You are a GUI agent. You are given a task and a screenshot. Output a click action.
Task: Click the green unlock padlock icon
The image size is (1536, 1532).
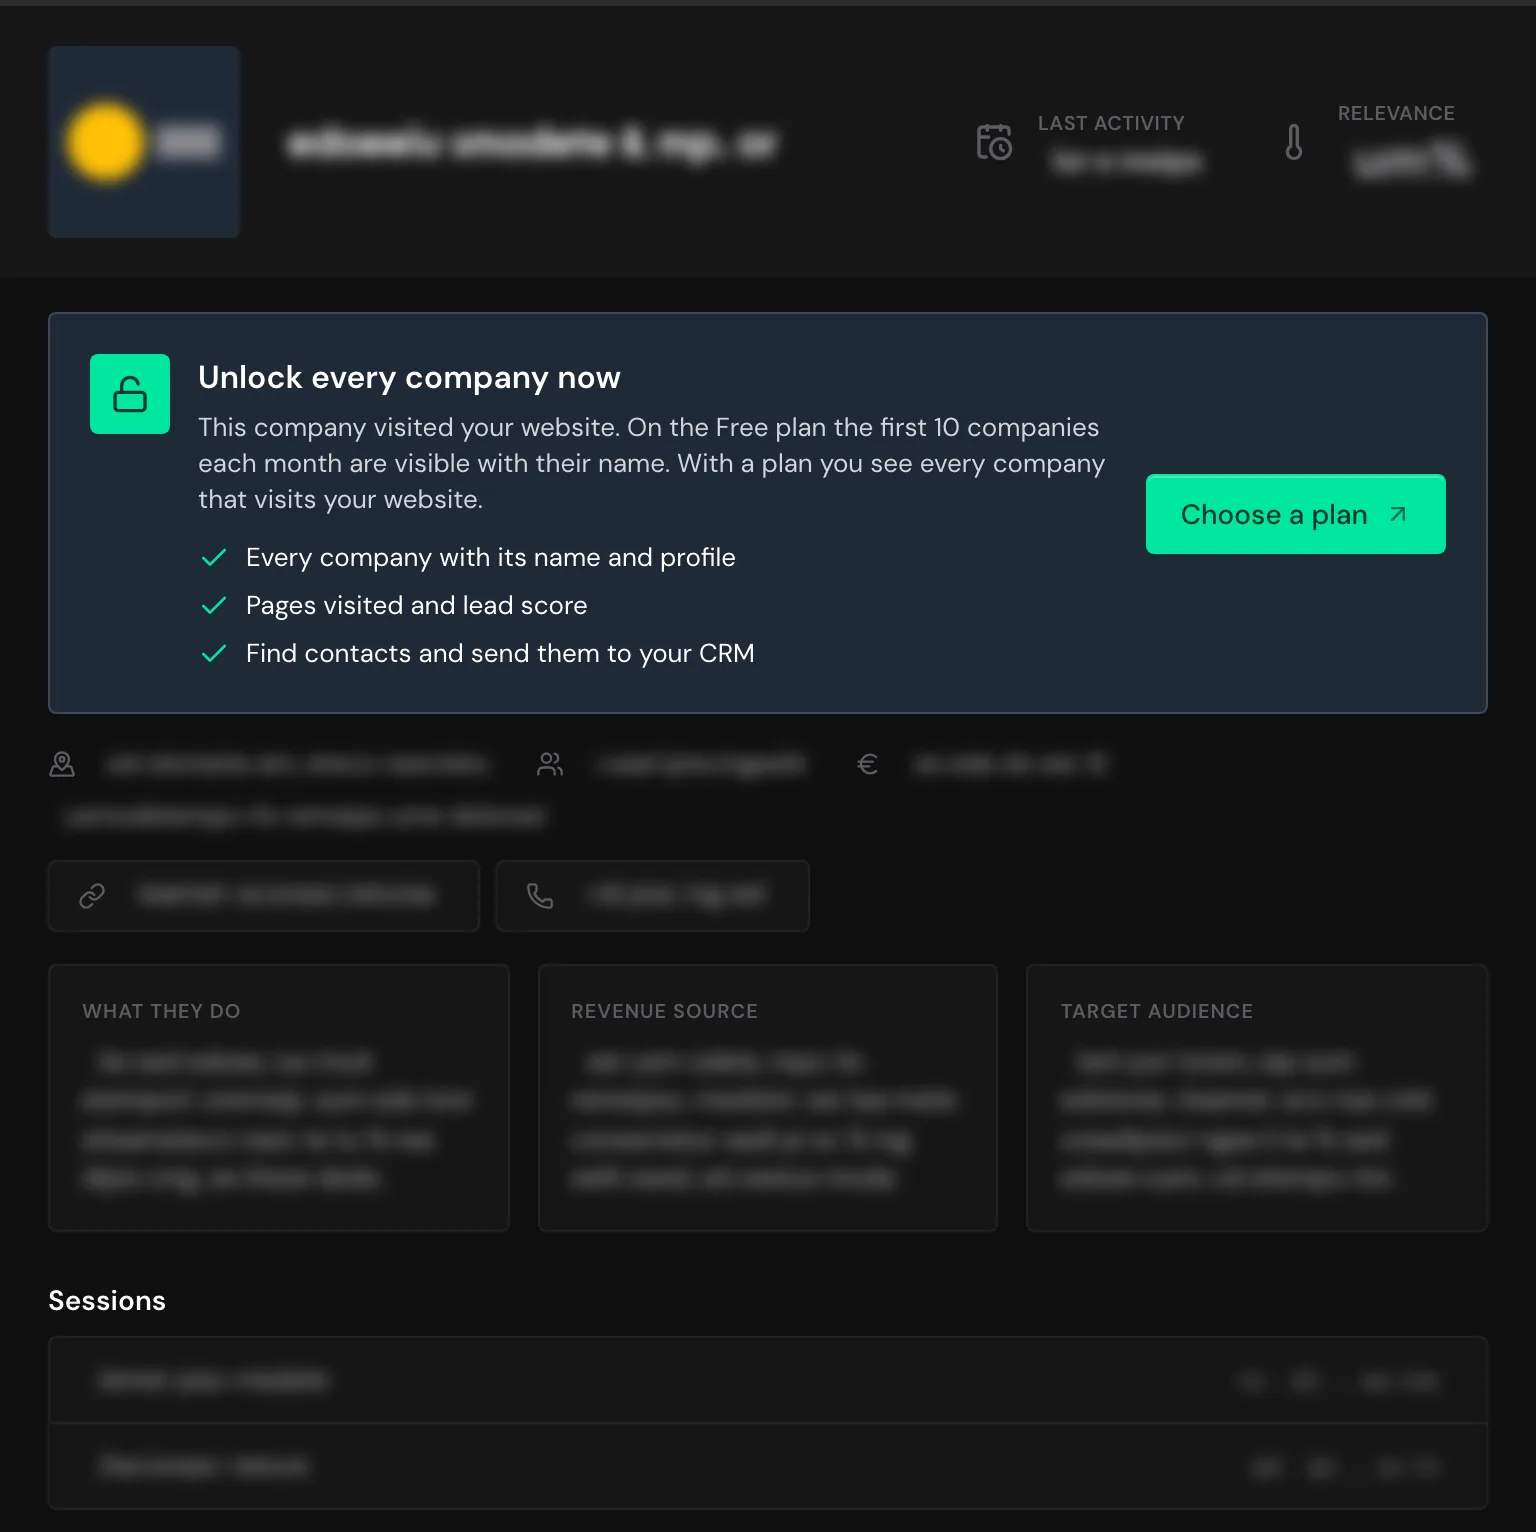(x=130, y=394)
